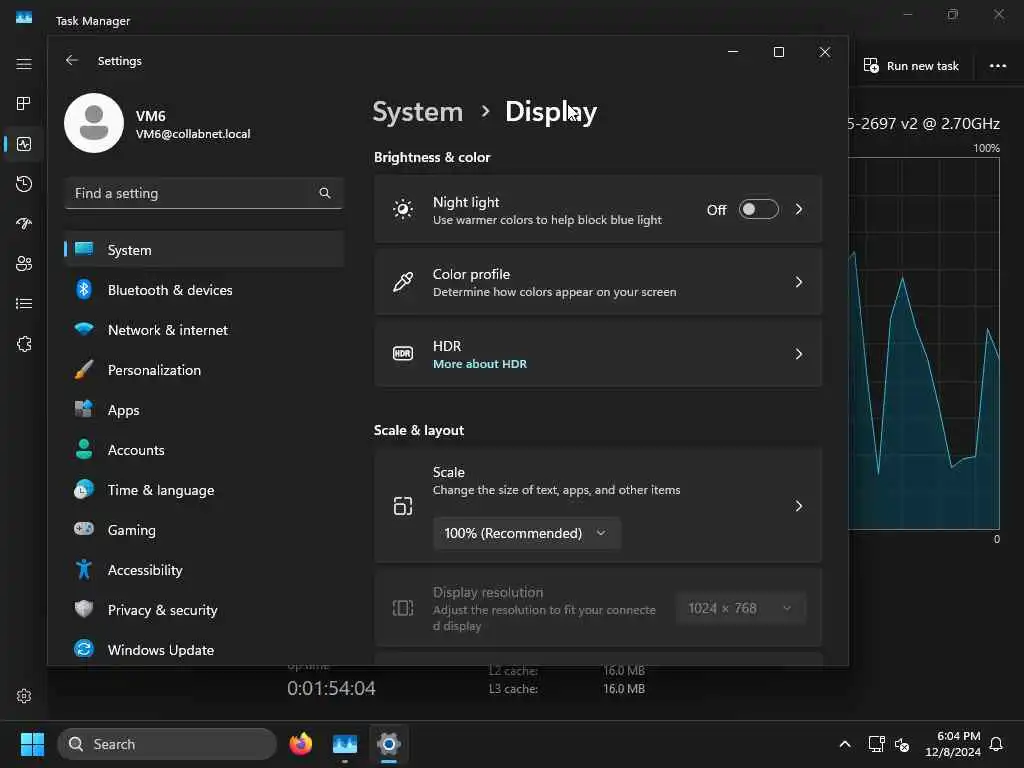Click the Display resolution icon
Screen dimensions: 1024x768
pyautogui.click(x=403, y=608)
